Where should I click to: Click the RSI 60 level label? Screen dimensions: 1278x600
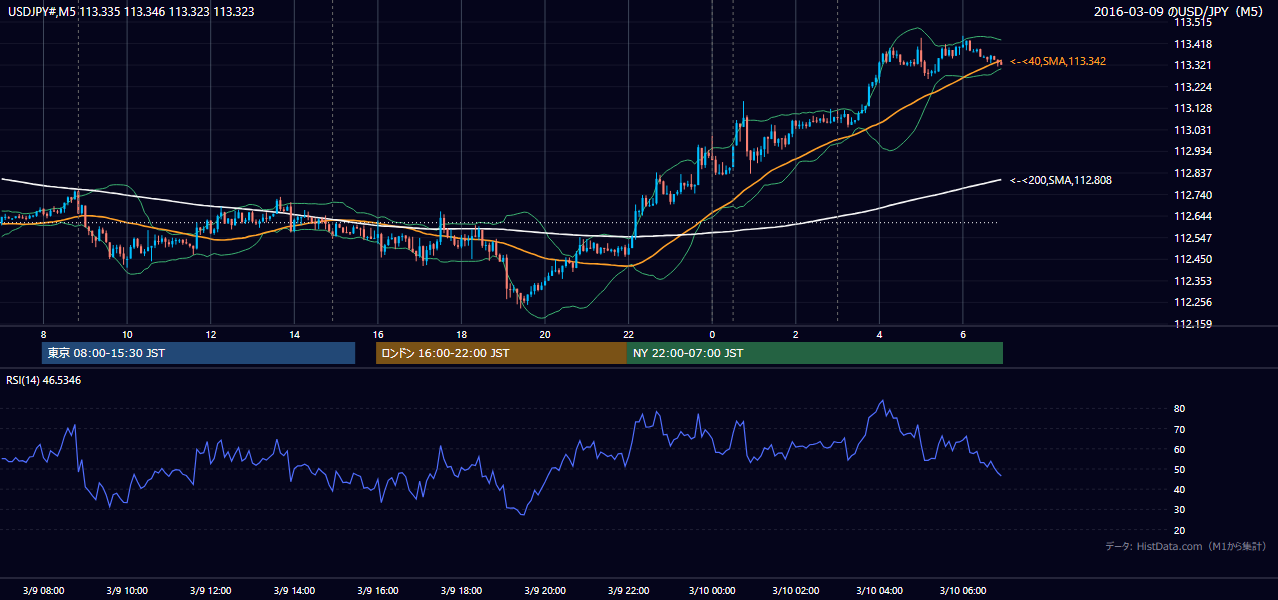pyautogui.click(x=1180, y=450)
